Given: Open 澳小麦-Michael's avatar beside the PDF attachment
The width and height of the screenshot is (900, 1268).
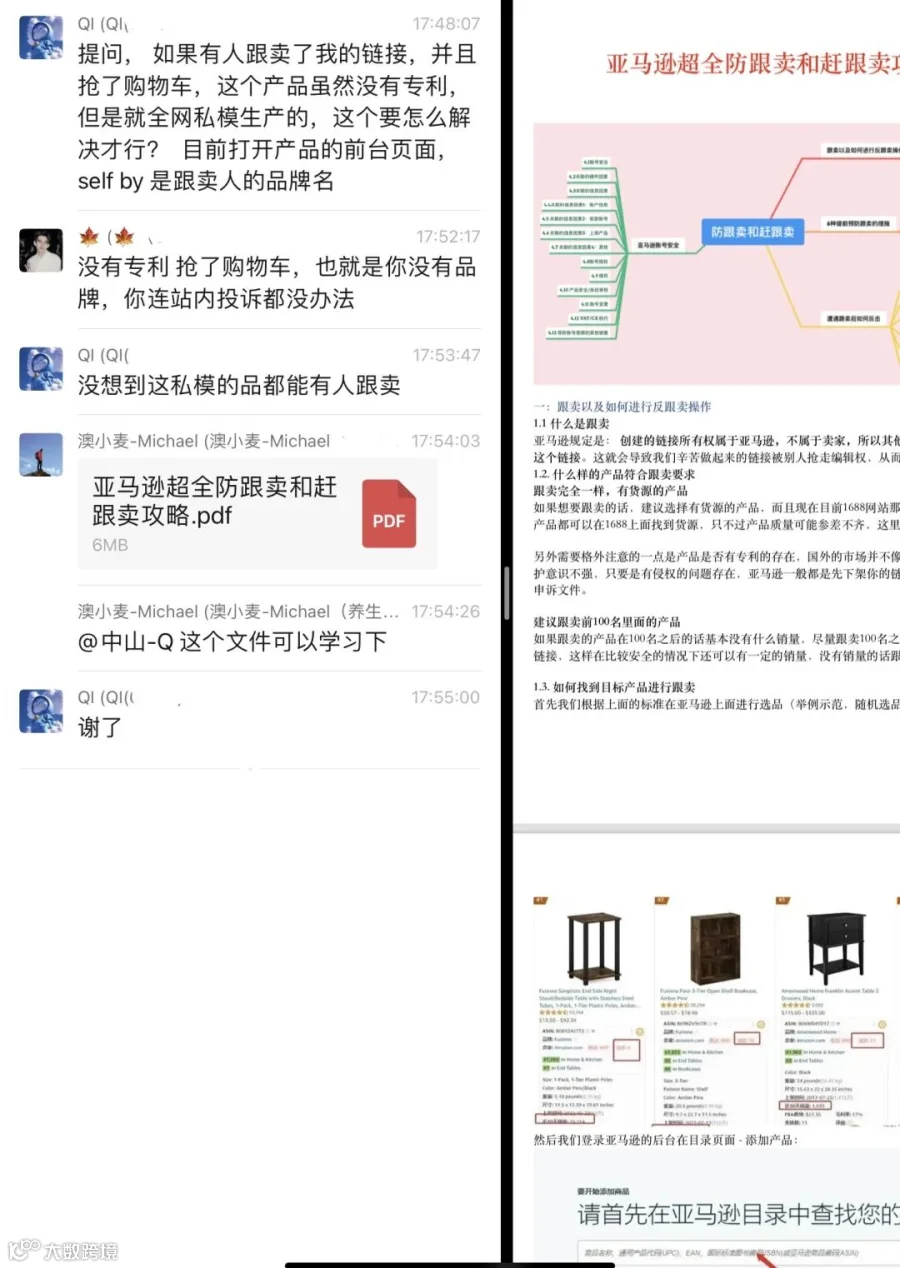Looking at the screenshot, I should (x=41, y=454).
